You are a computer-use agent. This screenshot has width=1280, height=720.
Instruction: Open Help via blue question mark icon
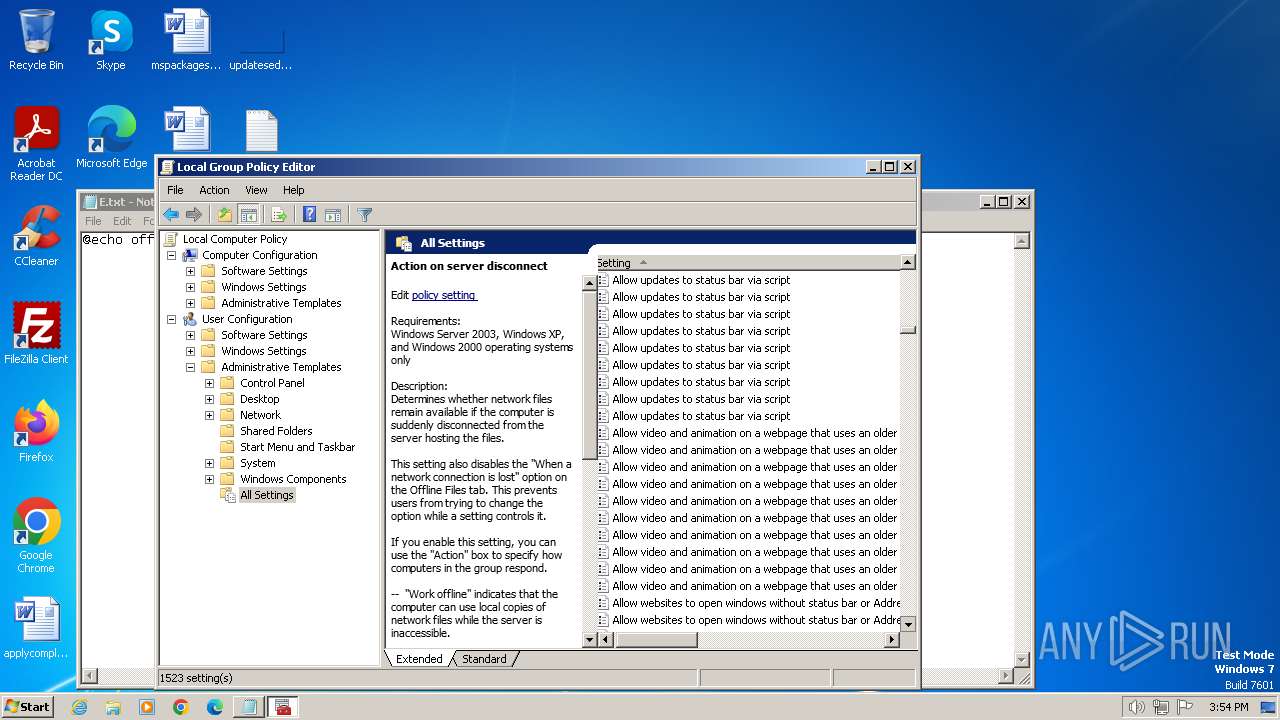309,215
